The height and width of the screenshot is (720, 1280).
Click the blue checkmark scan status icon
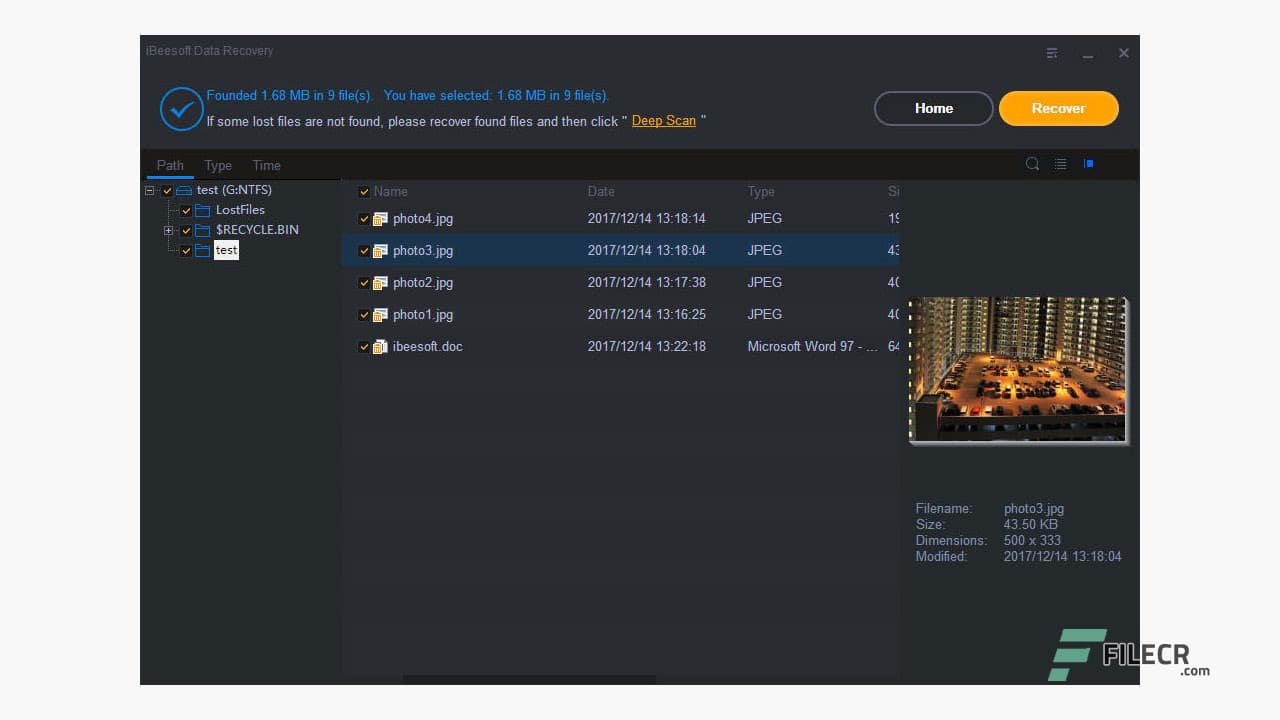click(181, 108)
